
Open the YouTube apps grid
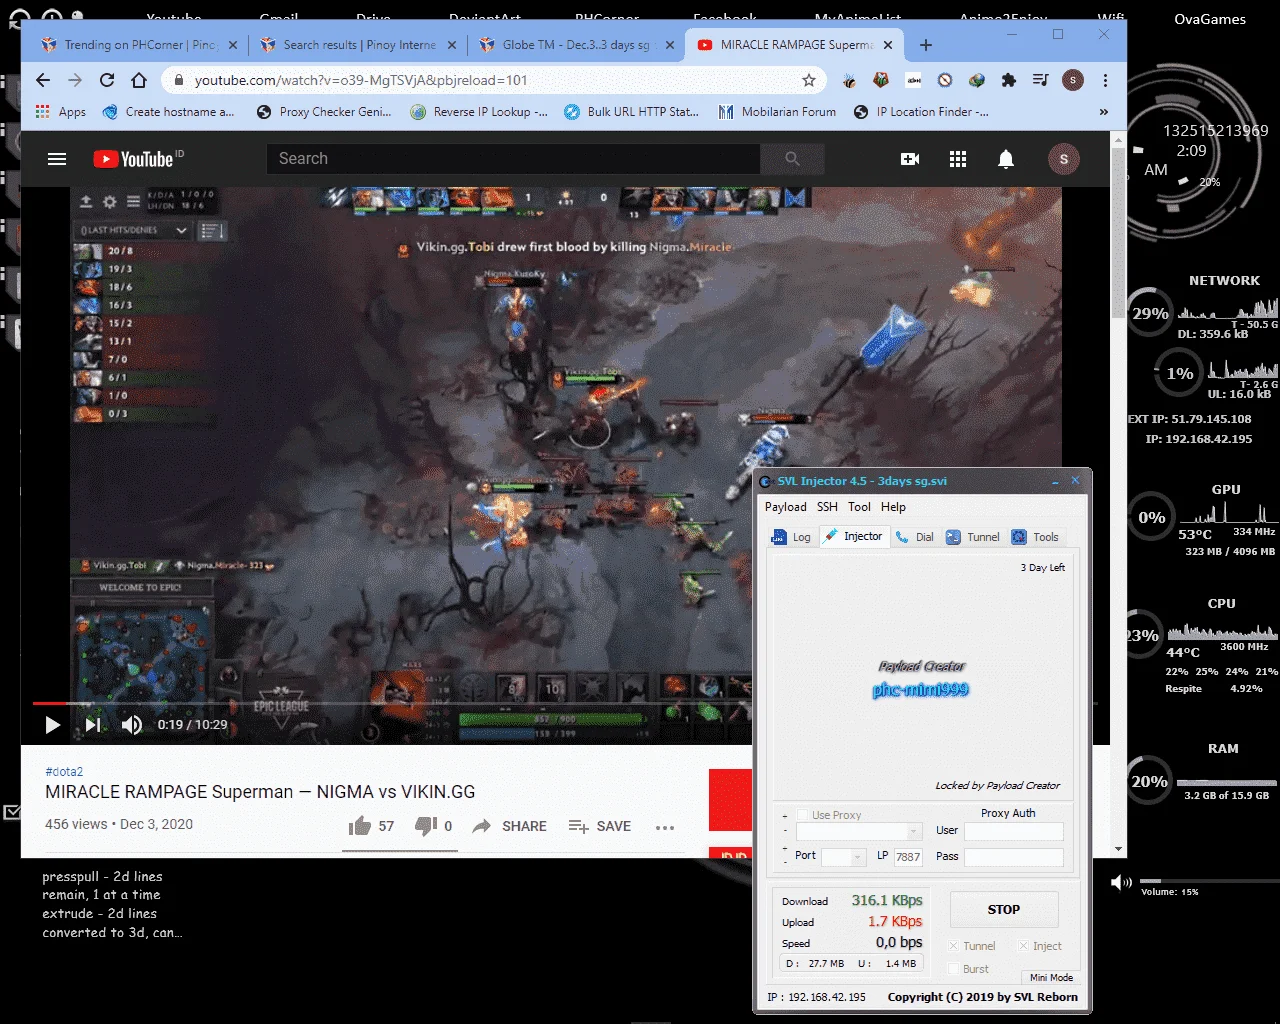tap(958, 159)
